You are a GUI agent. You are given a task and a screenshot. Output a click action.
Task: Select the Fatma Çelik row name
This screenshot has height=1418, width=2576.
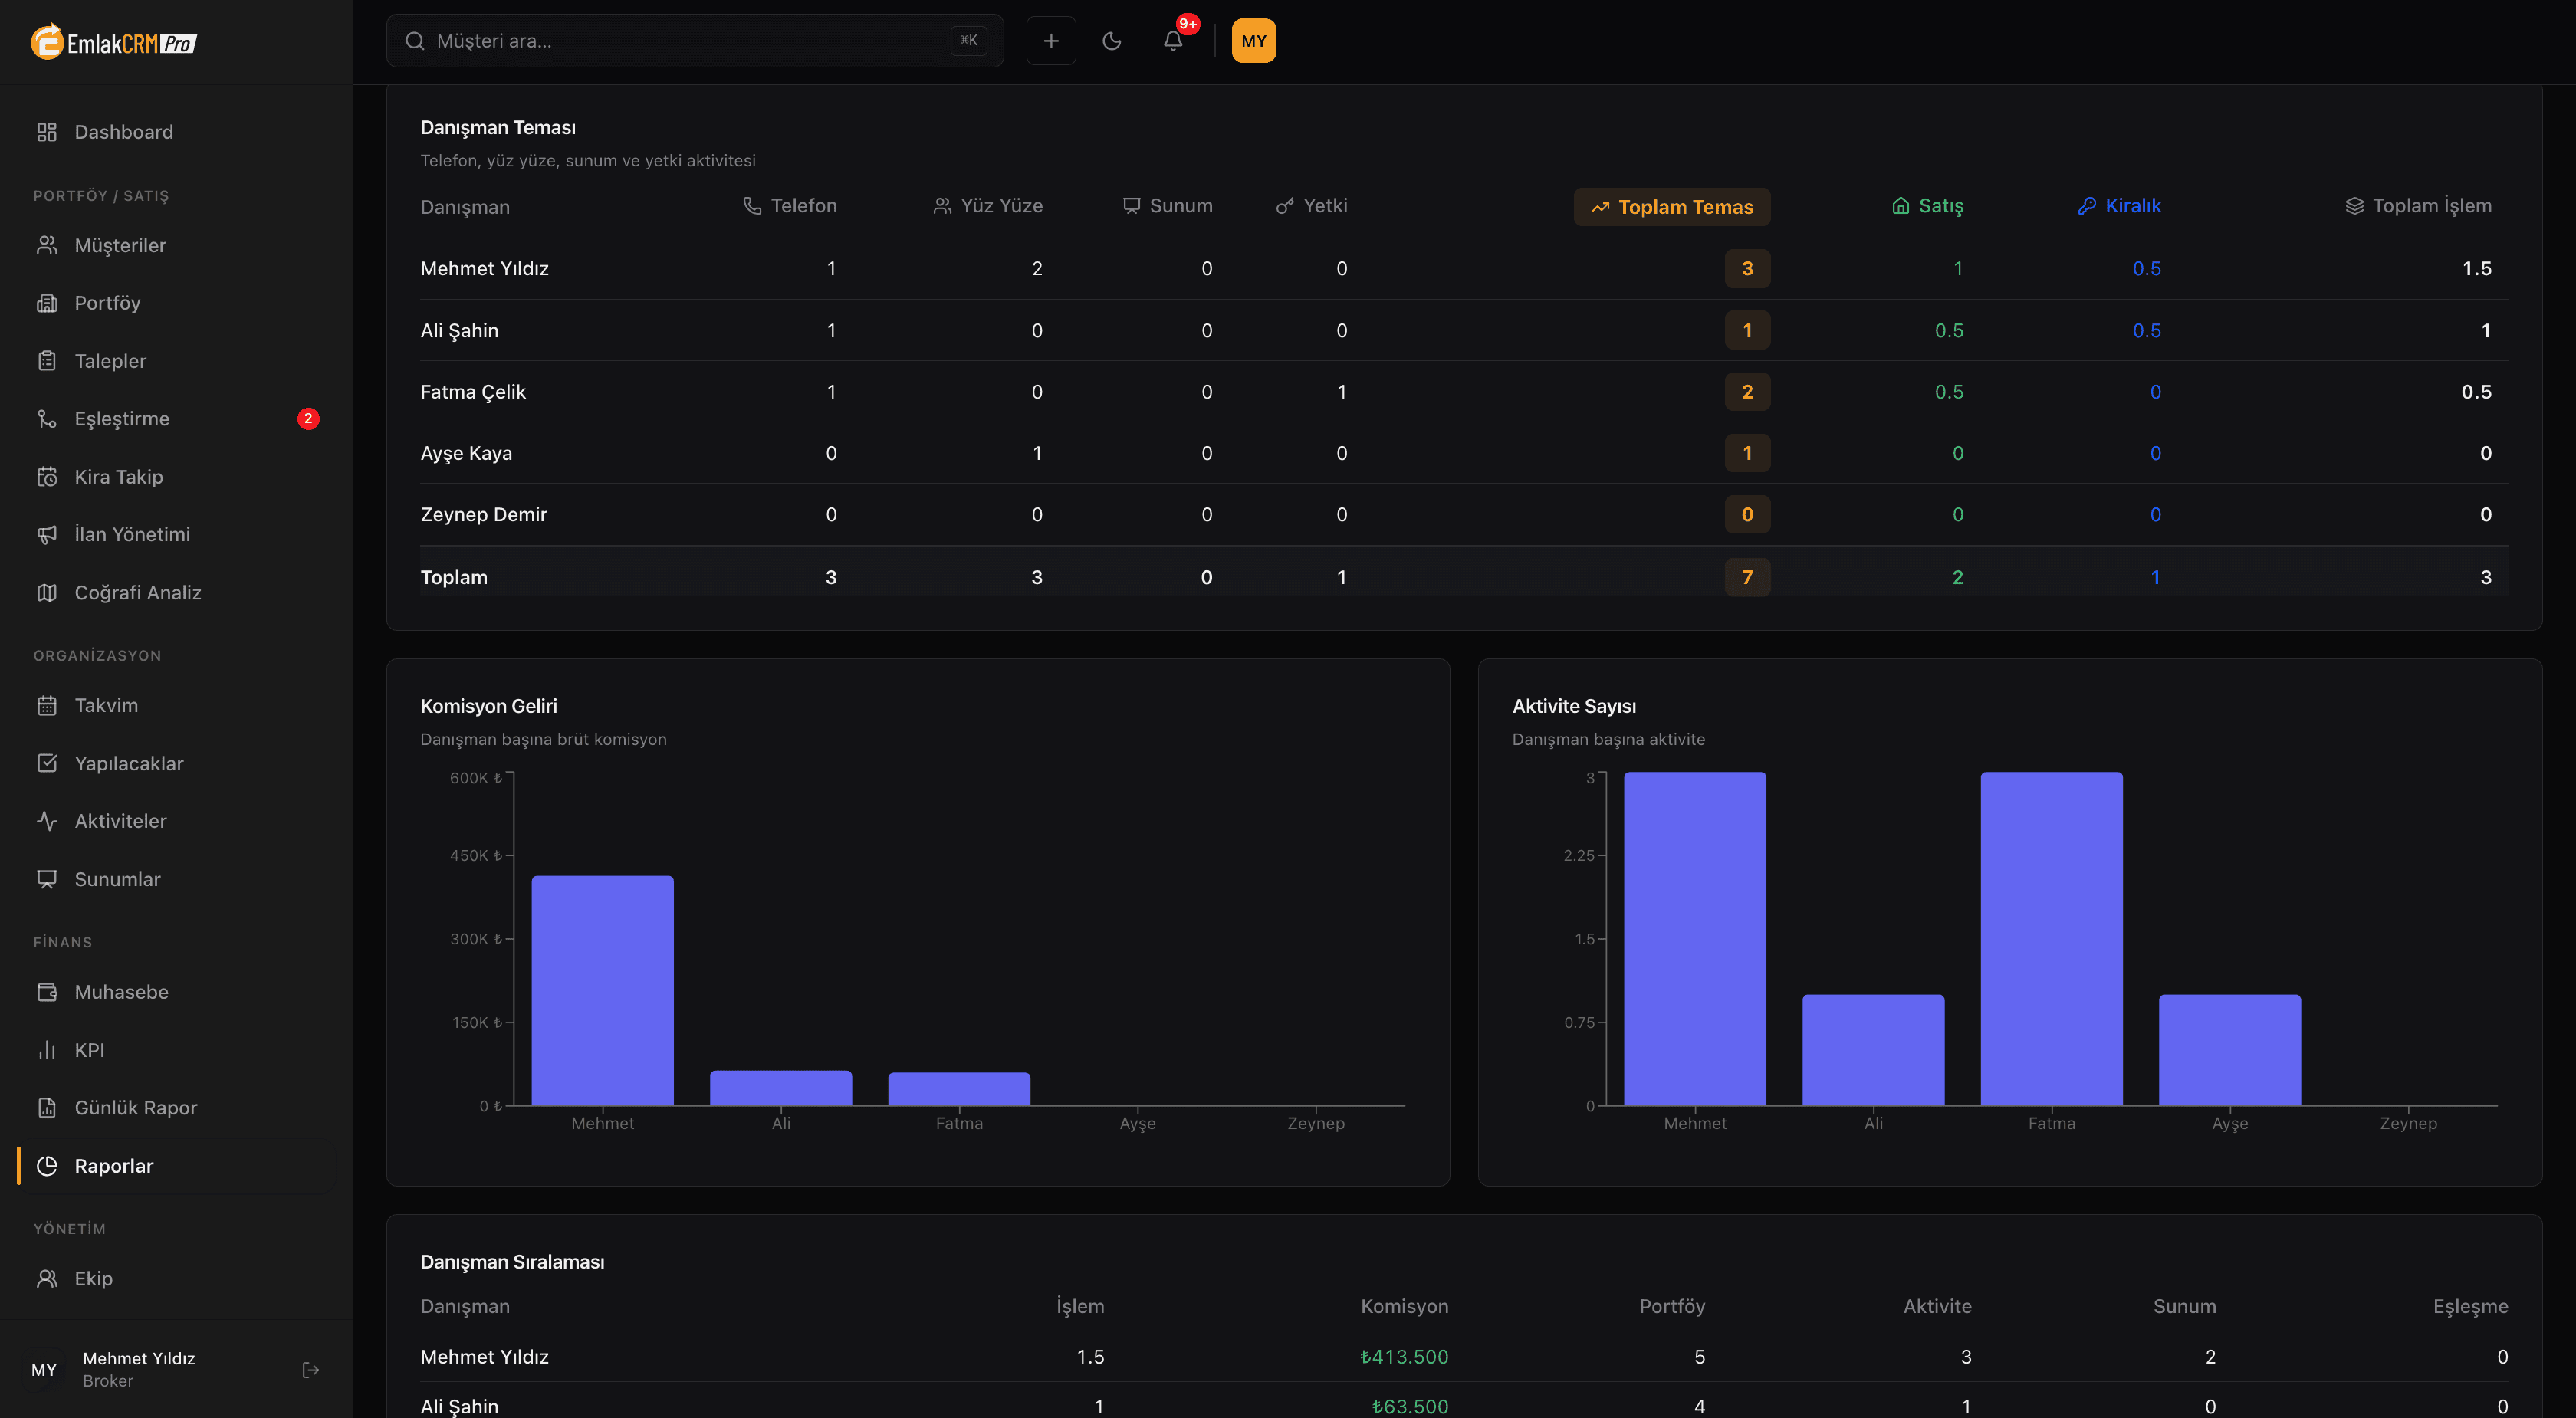[473, 392]
